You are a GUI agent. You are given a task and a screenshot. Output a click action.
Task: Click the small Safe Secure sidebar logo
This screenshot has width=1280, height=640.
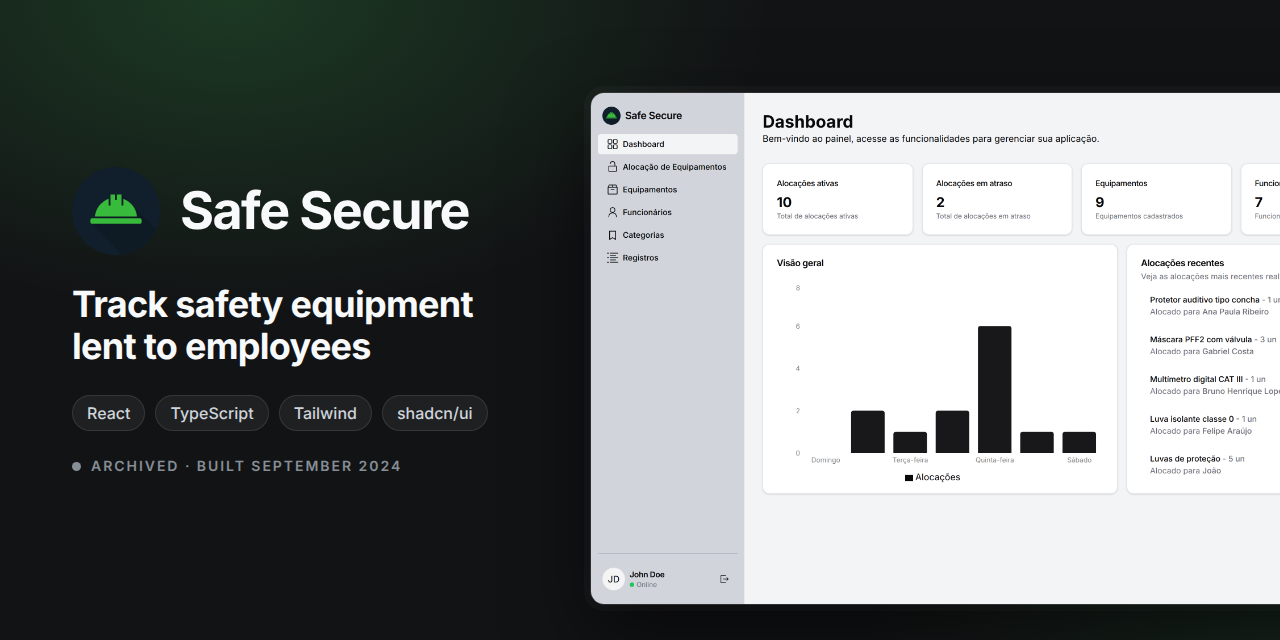click(611, 116)
